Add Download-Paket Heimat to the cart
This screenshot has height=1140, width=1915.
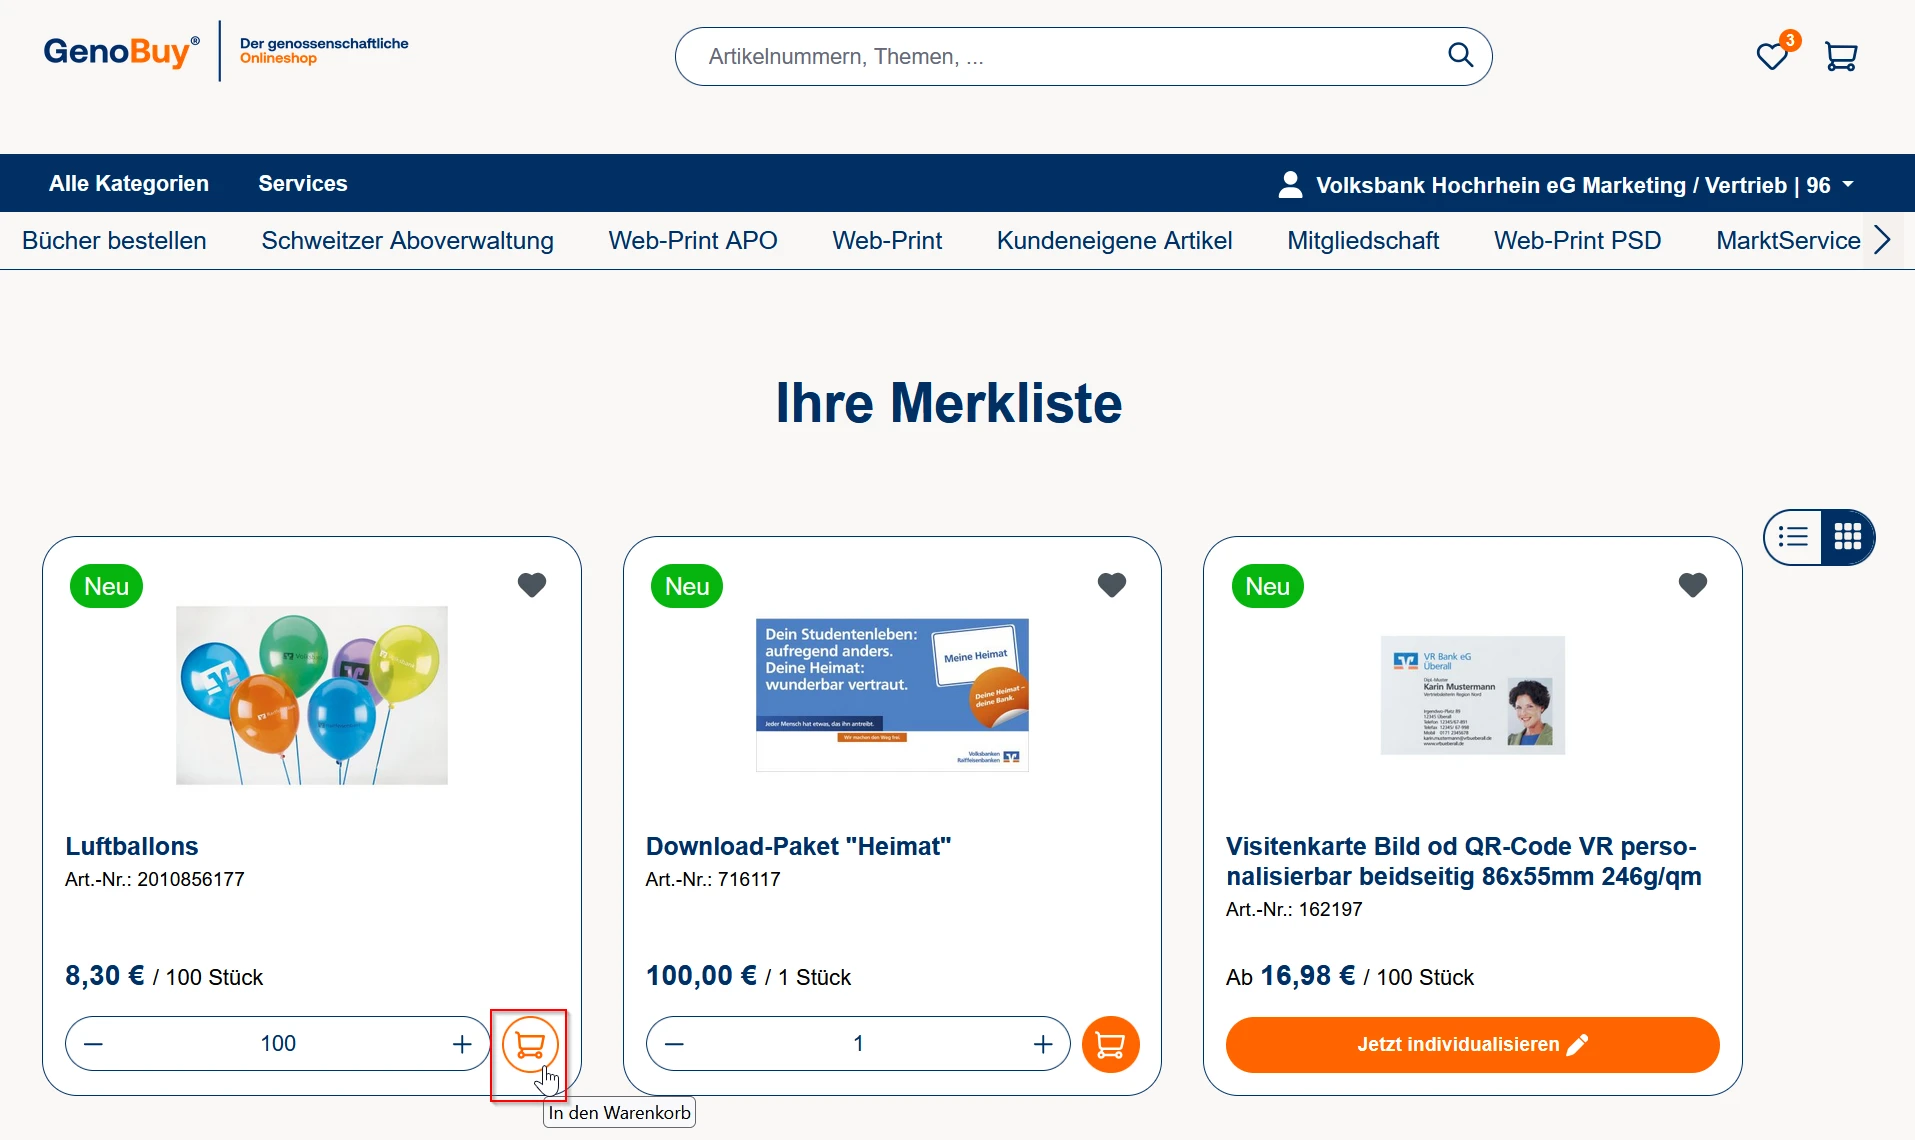[x=1110, y=1045]
